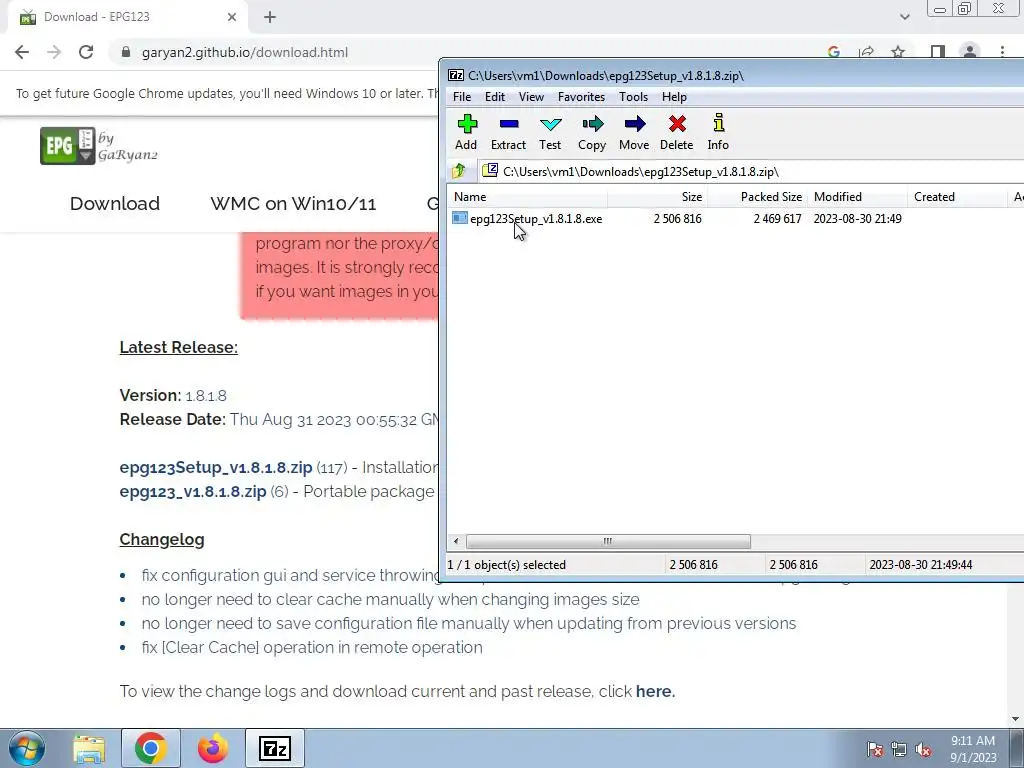Click webpage scrollbar down arrow
1024x768 pixels.
[1016, 719]
